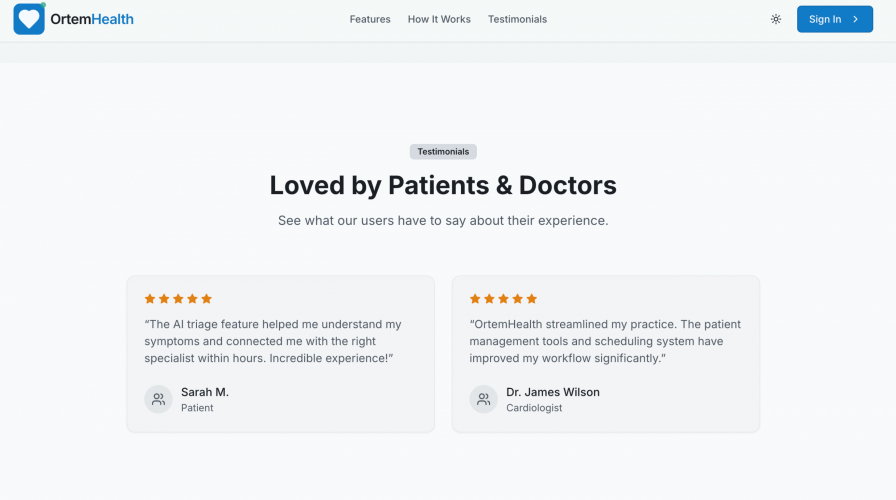This screenshot has width=896, height=500.
Task: Click the chevron arrow inside Sign In
Action: coord(856,19)
